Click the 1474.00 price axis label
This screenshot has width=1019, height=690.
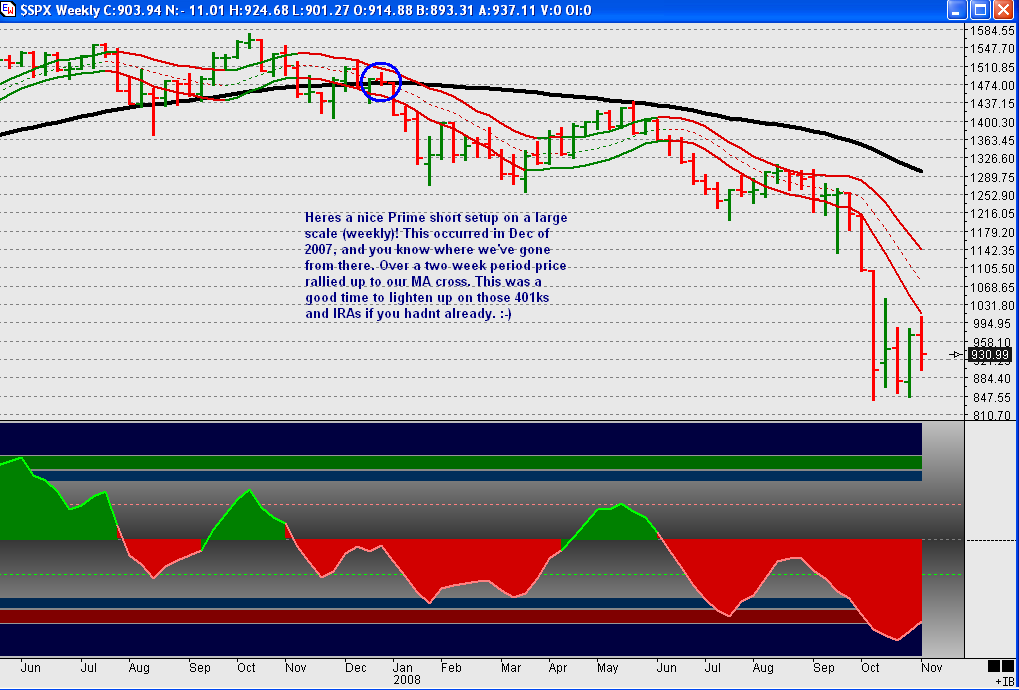click(991, 86)
